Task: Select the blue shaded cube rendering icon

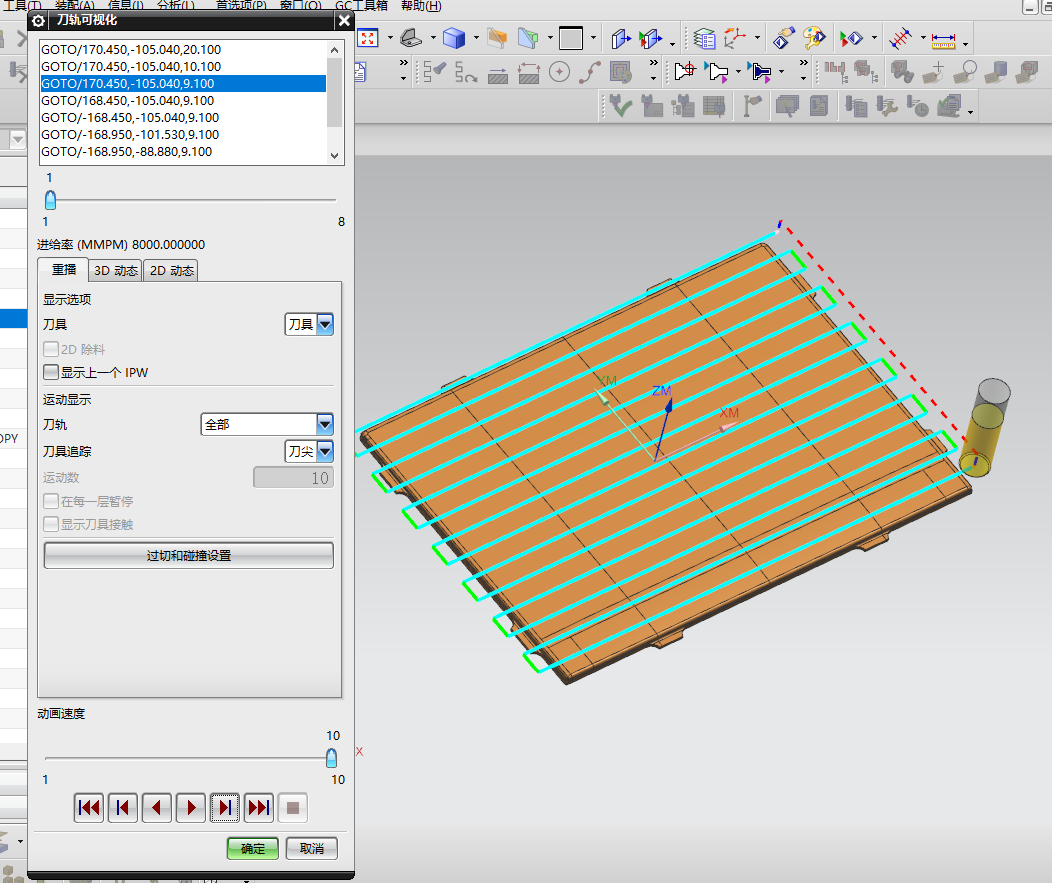Action: click(454, 39)
